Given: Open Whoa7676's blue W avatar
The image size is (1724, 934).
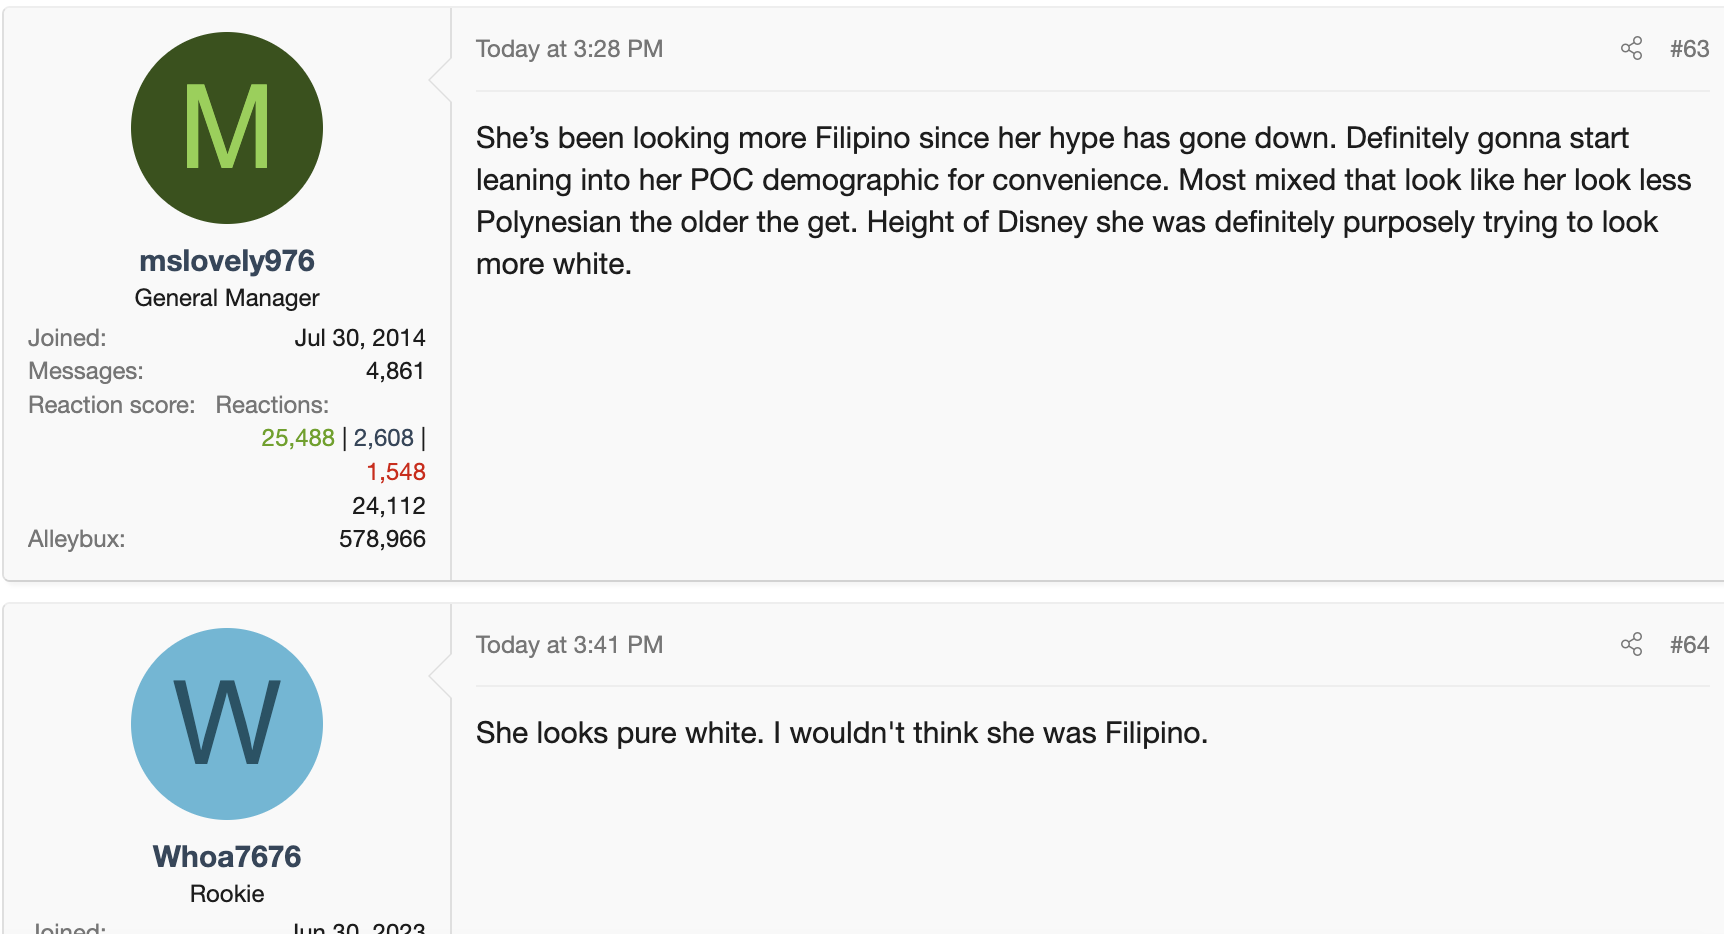Looking at the screenshot, I should point(227,724).
